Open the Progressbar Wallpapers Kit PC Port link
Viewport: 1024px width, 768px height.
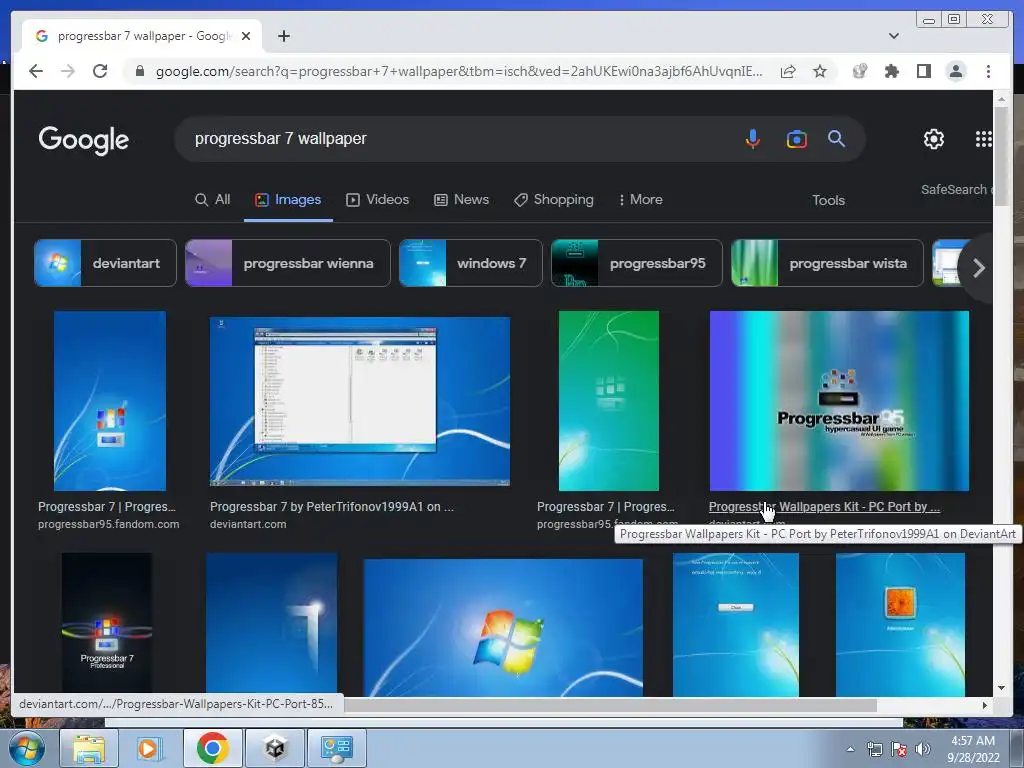pyautogui.click(x=824, y=507)
